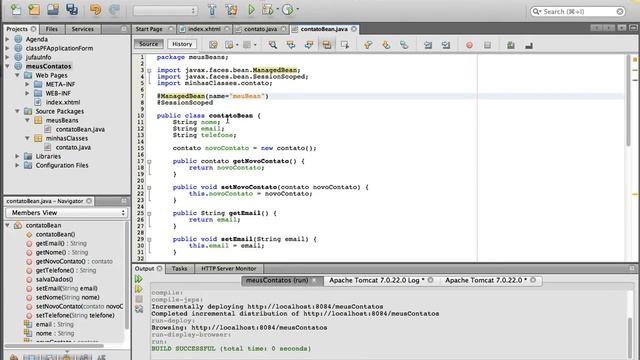The width and height of the screenshot is (640, 360).
Task: Click the Redo arrow icon
Action: (x=114, y=9)
